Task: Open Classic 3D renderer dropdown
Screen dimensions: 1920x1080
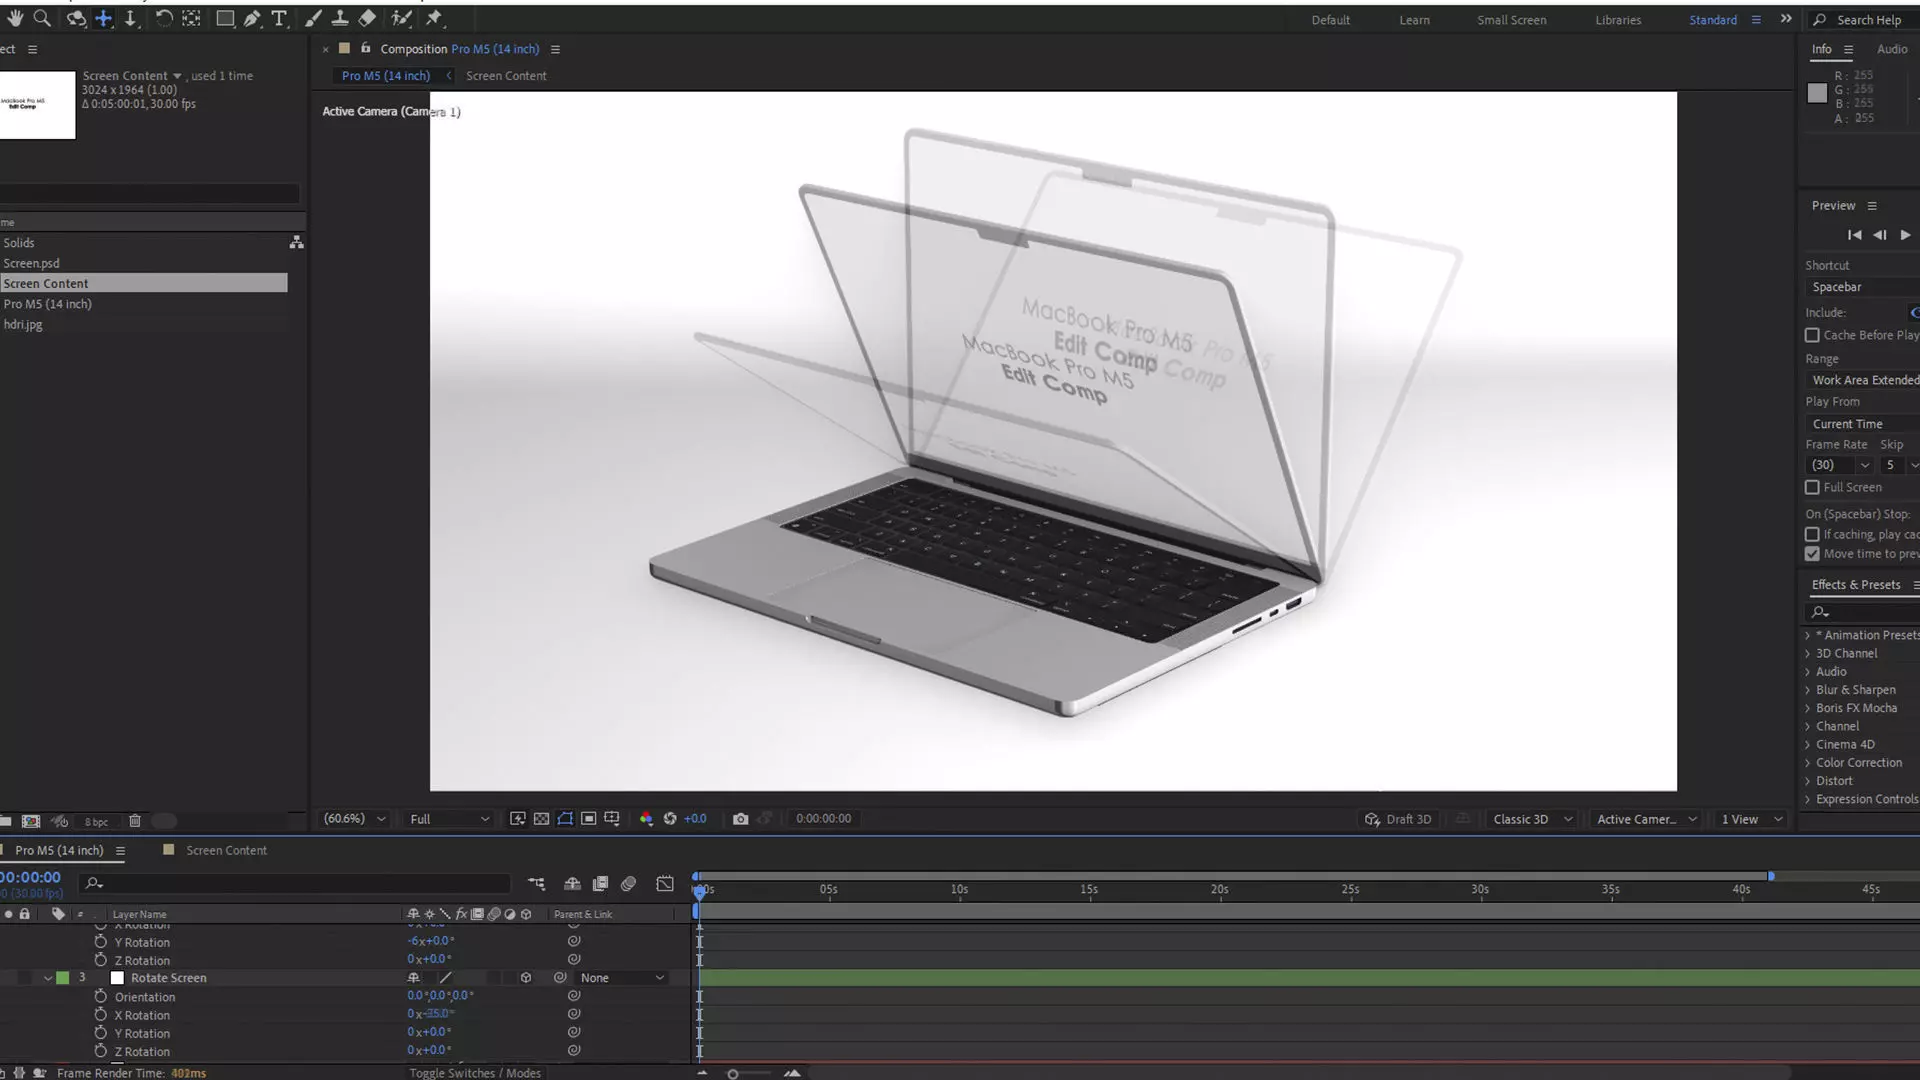Action: point(1532,819)
